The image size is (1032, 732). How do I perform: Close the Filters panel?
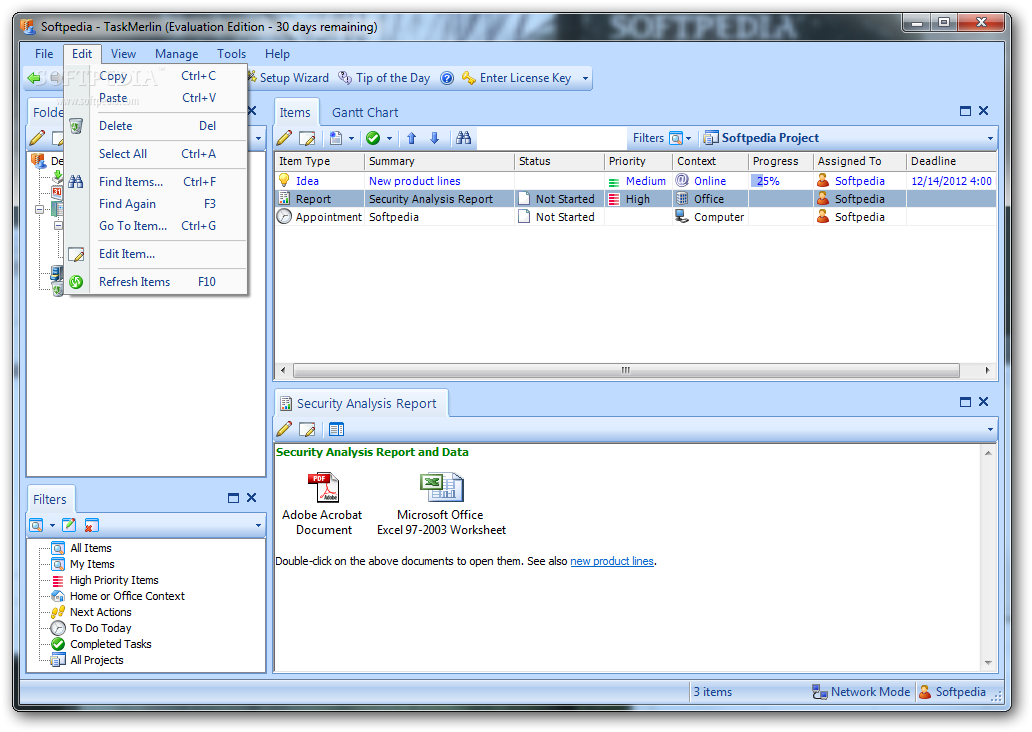click(x=251, y=498)
